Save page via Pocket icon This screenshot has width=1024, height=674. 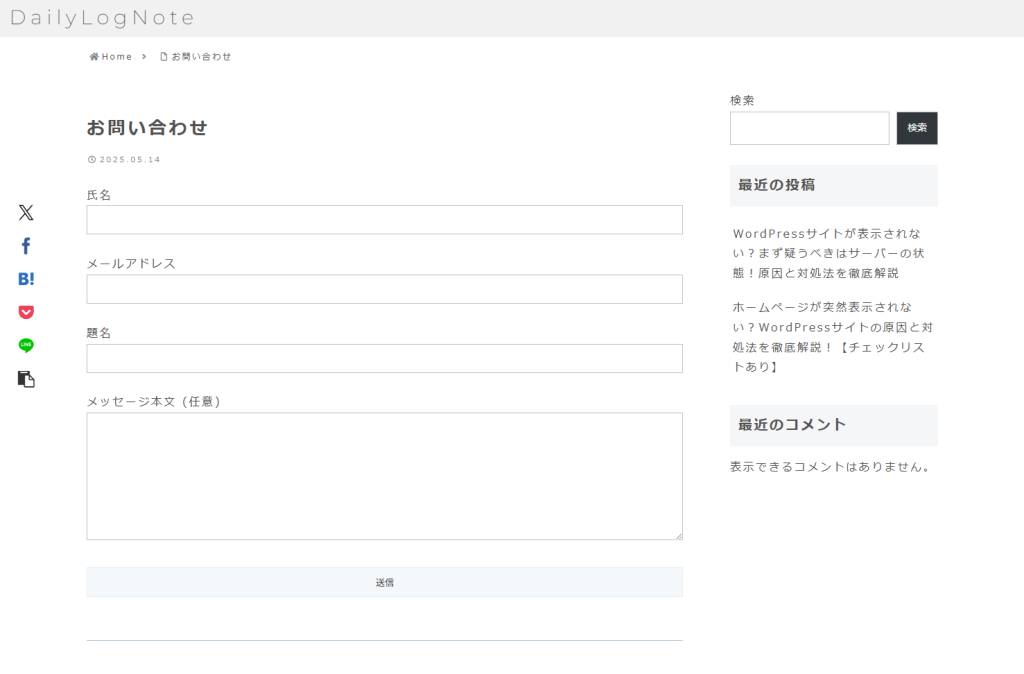pyautogui.click(x=26, y=312)
